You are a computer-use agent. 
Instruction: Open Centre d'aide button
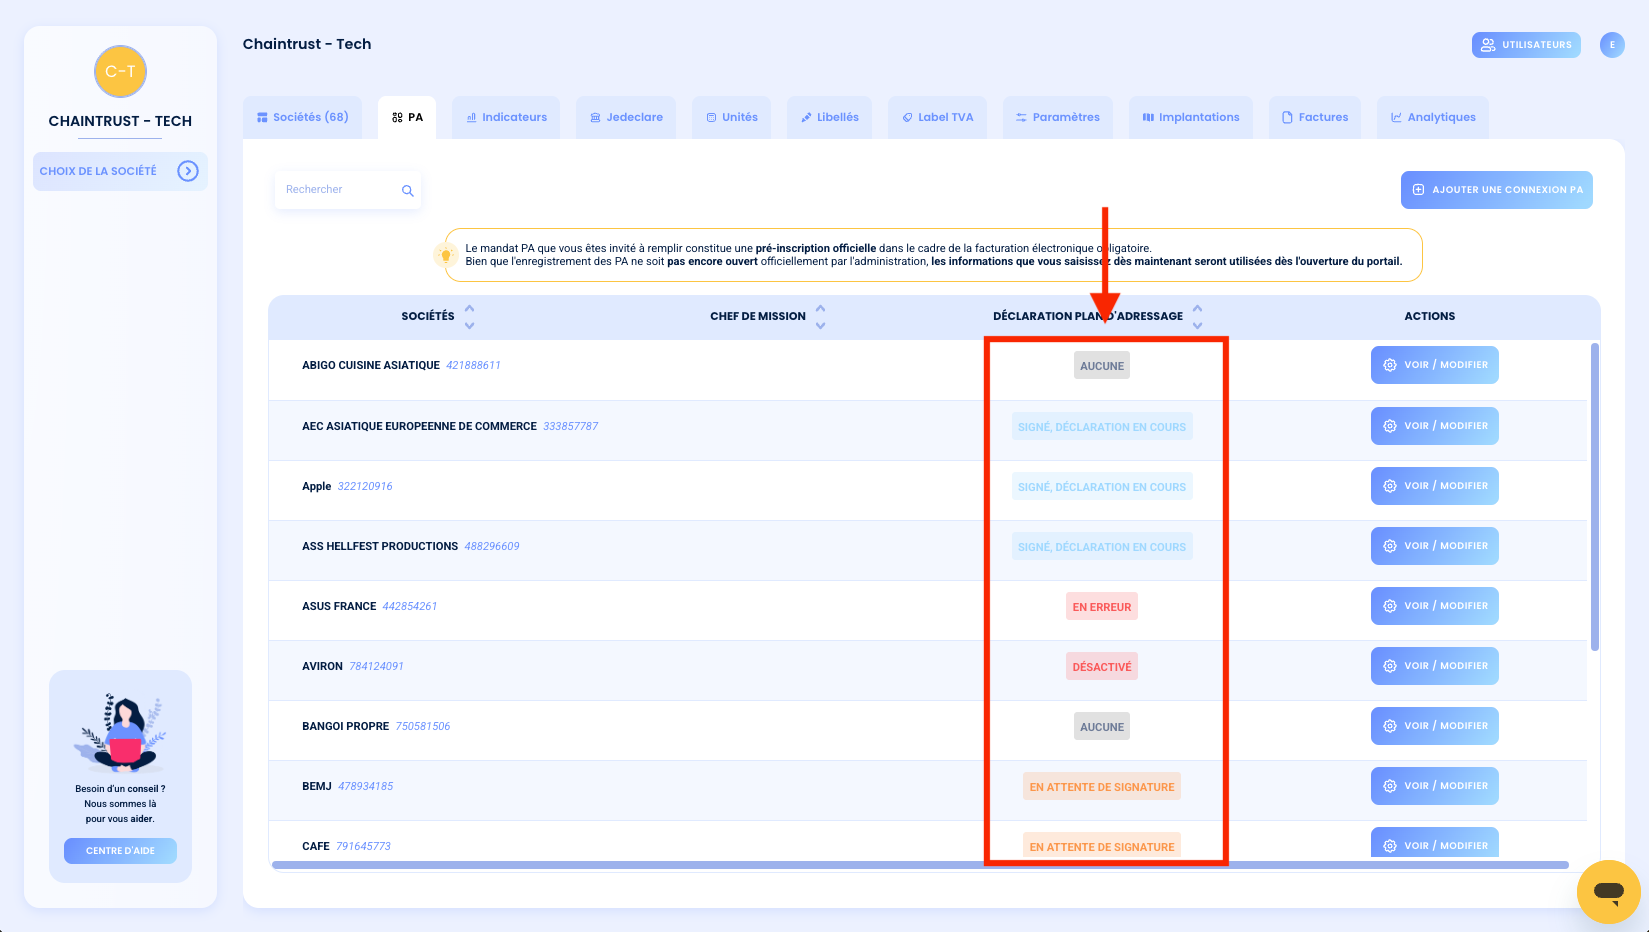(x=120, y=851)
